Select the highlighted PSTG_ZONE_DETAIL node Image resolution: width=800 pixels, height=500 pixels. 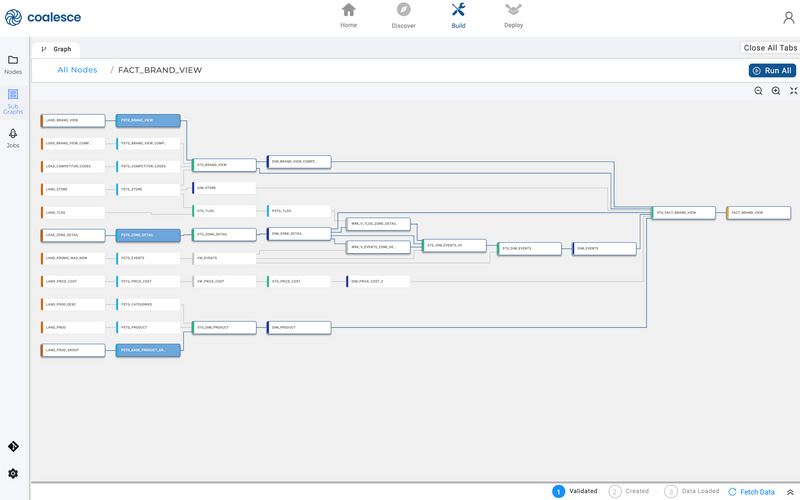tap(148, 235)
